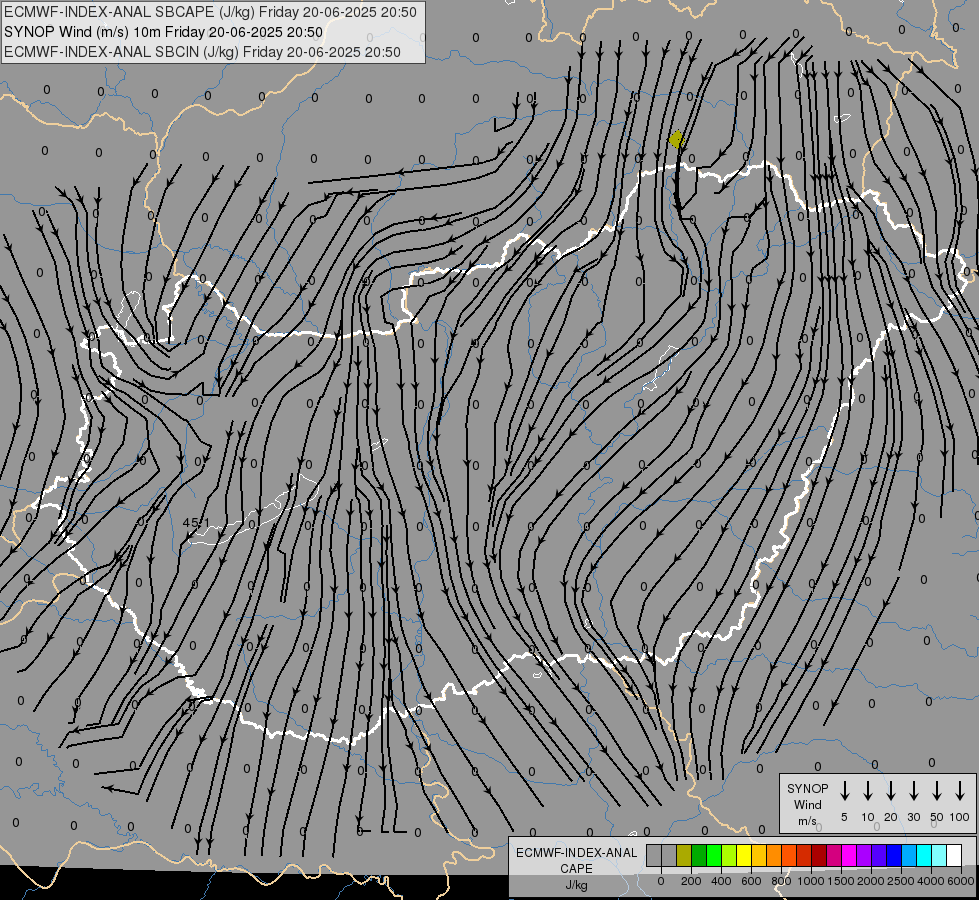Click the 1500 tick label on CAPE scale

pos(840,881)
